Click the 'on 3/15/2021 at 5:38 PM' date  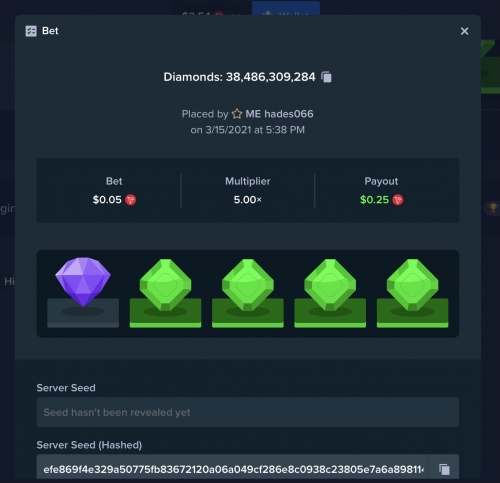tap(248, 130)
